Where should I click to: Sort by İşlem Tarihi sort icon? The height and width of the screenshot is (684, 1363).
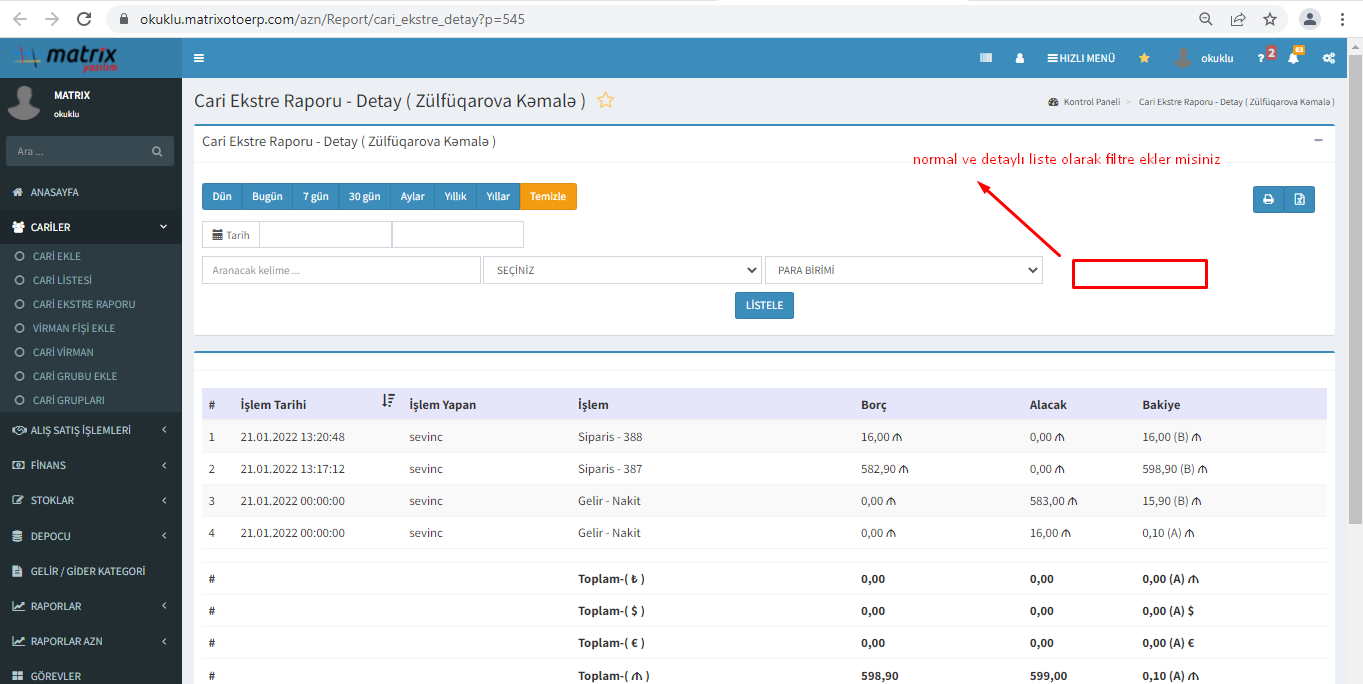(388, 401)
